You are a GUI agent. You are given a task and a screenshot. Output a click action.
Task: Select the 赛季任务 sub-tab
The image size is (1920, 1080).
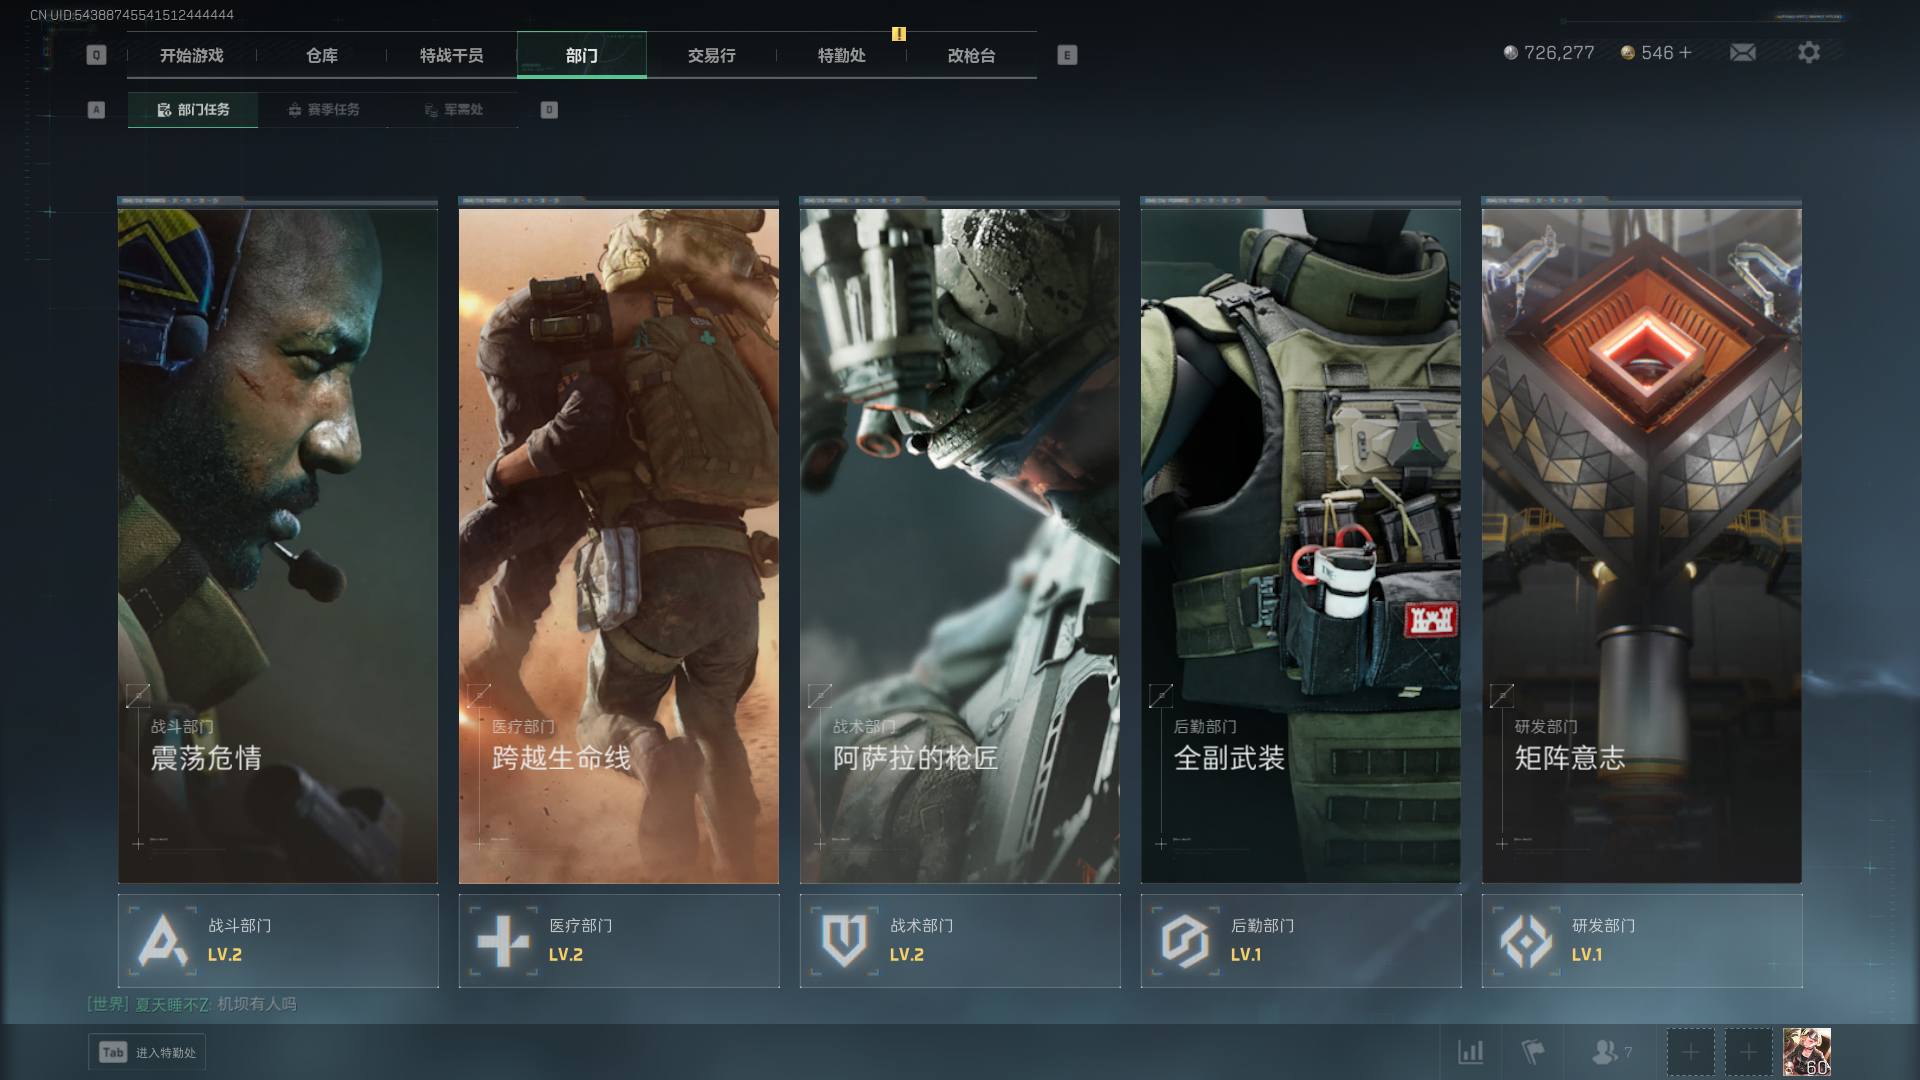[323, 110]
